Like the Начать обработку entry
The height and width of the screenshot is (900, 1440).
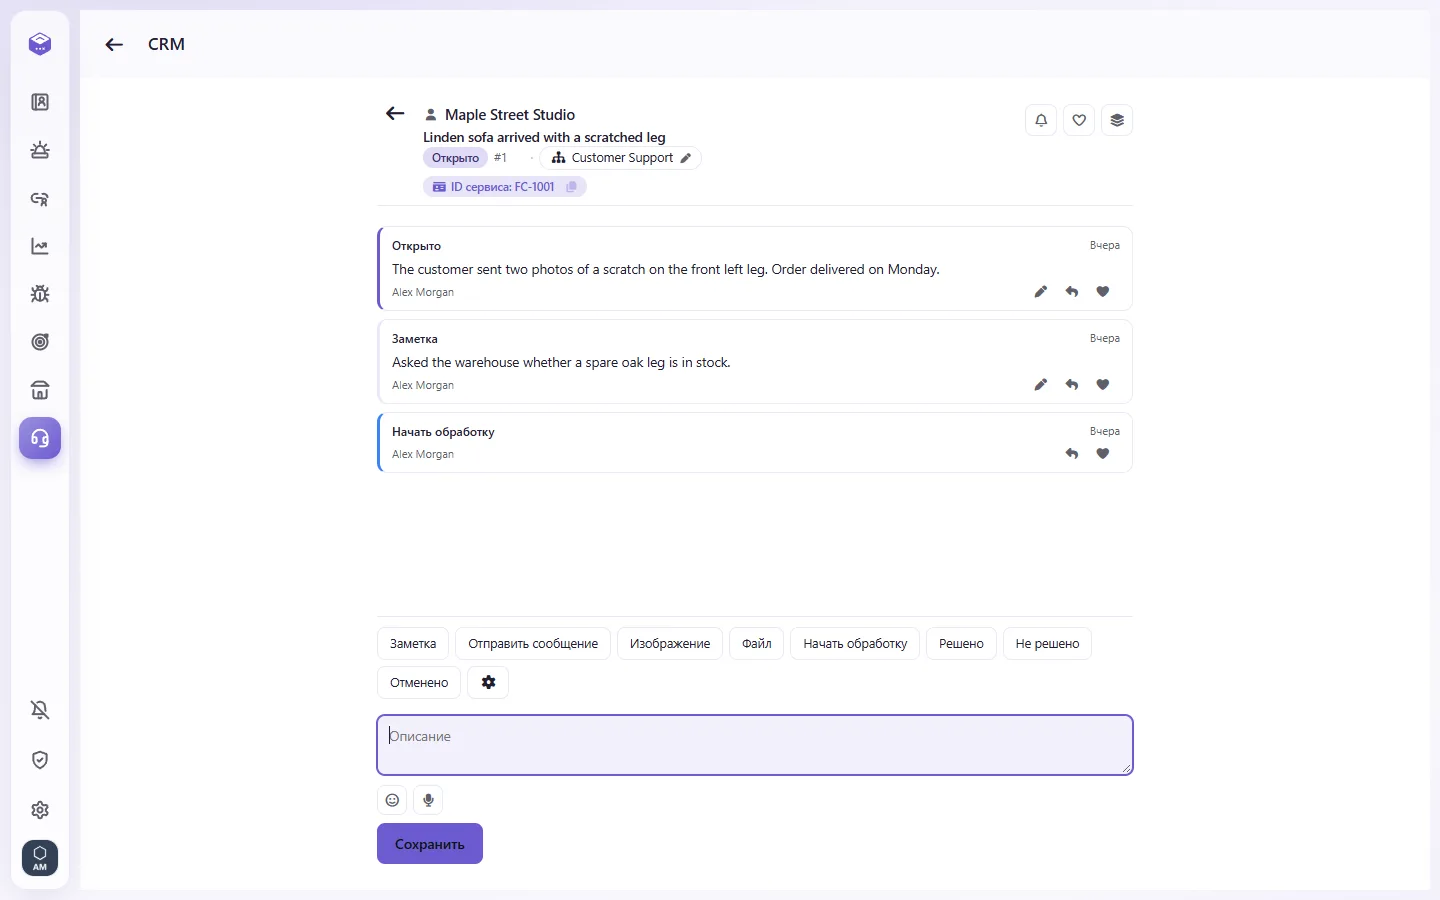(1103, 454)
